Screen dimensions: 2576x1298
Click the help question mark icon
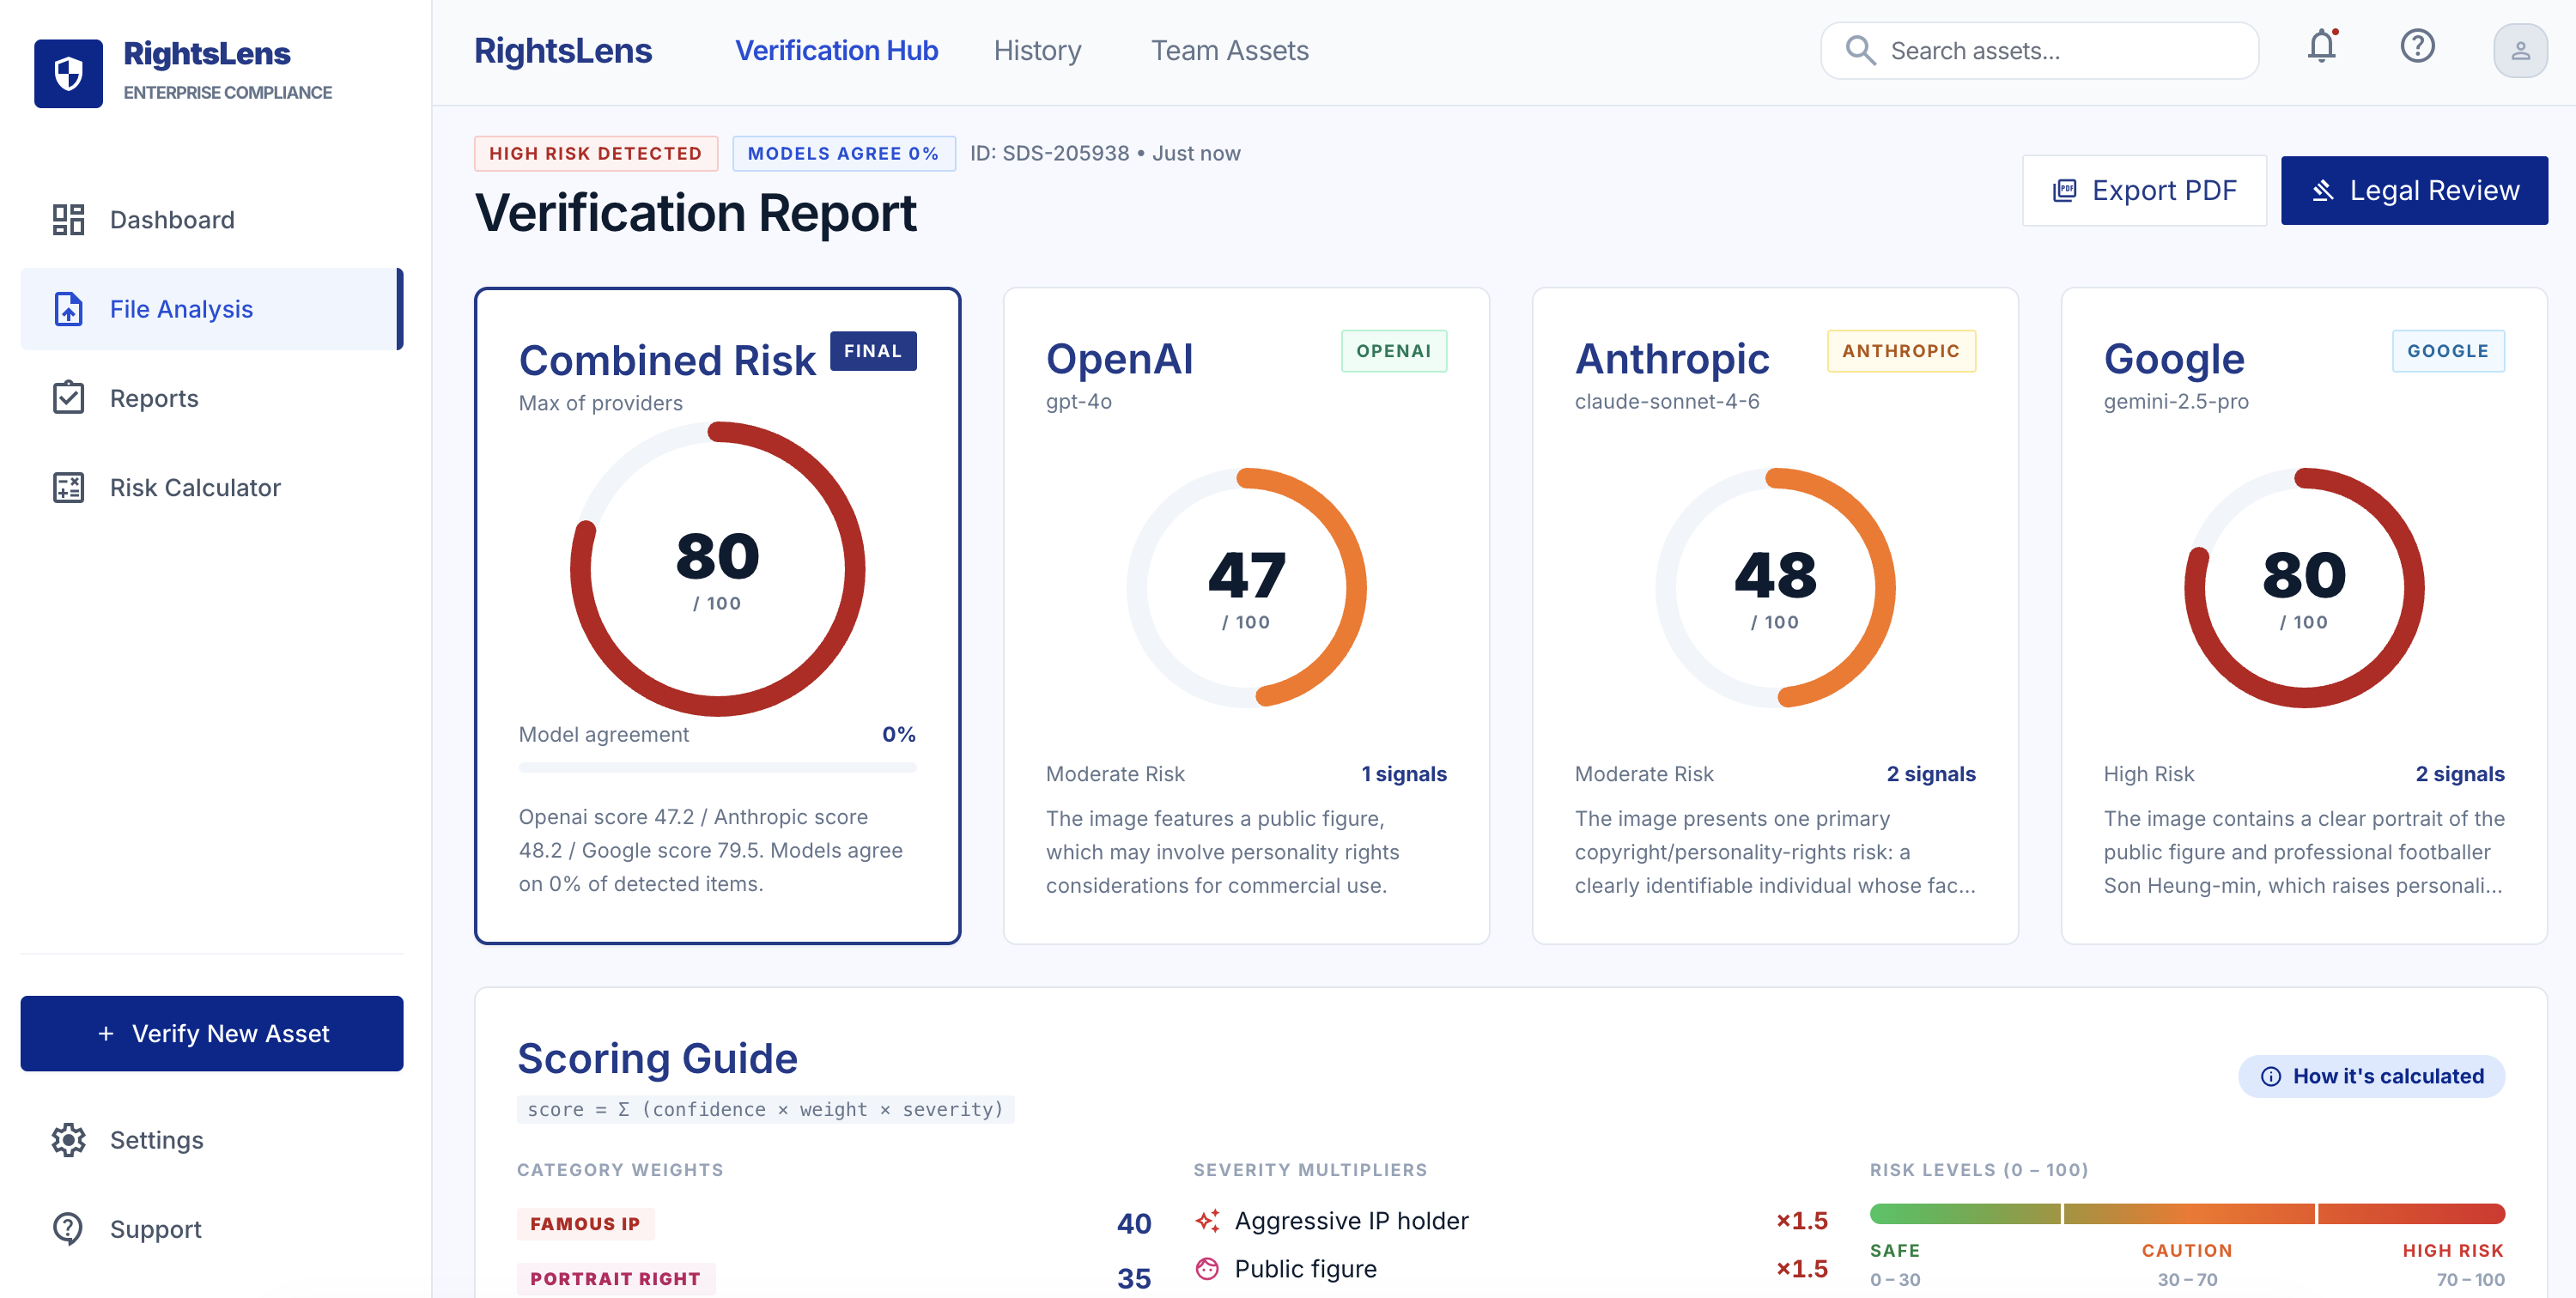point(2417,47)
